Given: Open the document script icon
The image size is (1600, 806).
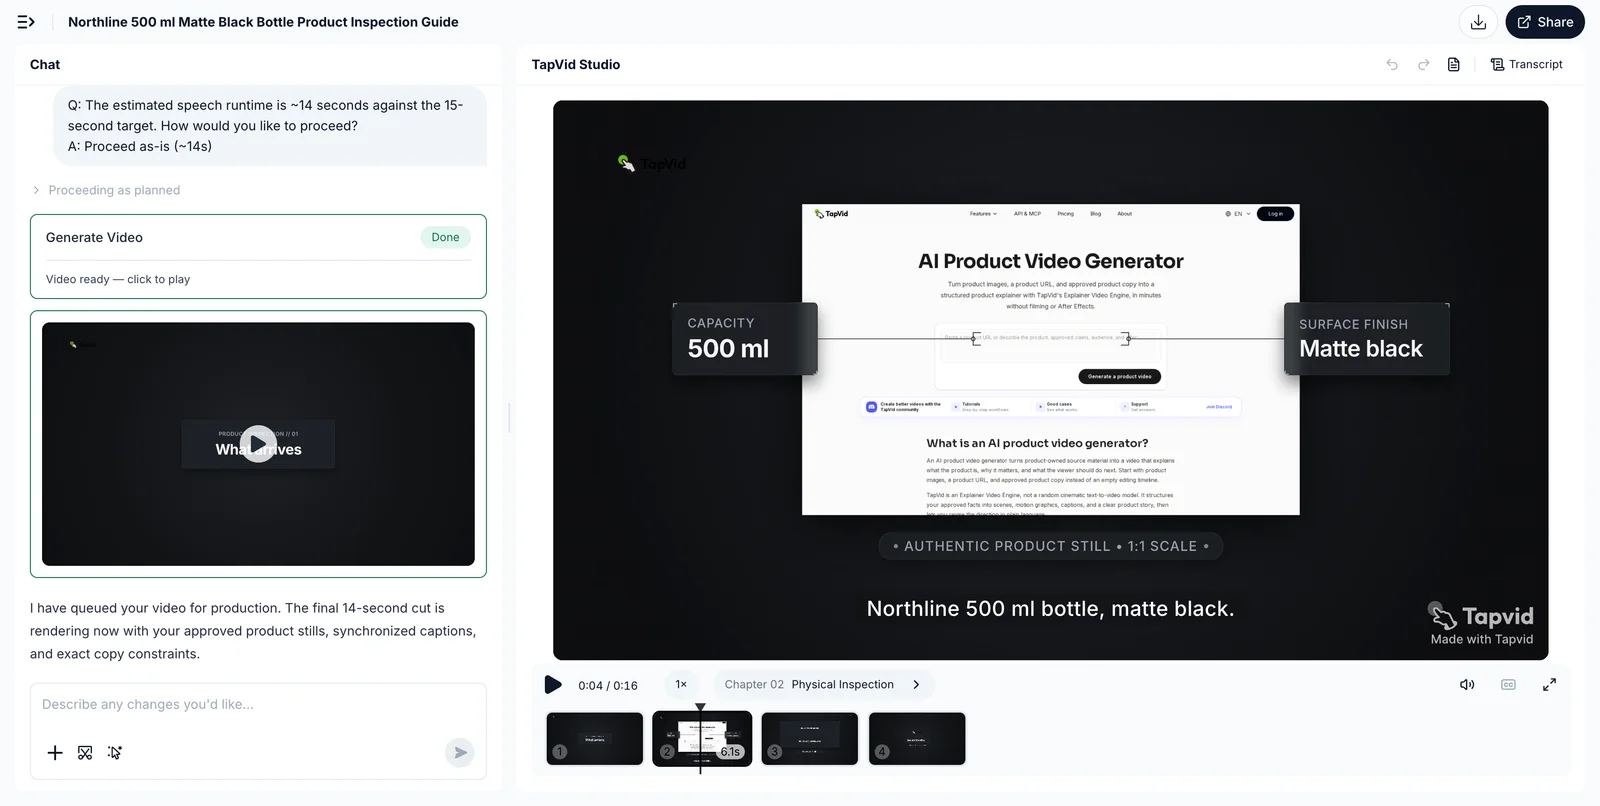Looking at the screenshot, I should [x=1454, y=65].
